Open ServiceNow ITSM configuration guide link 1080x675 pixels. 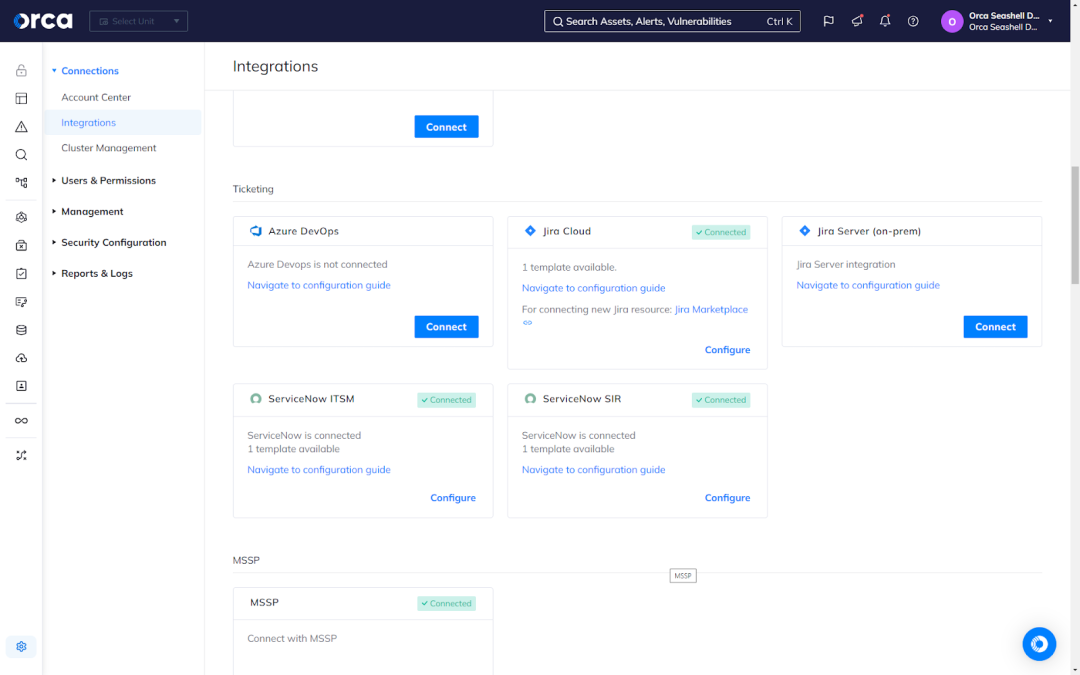[319, 470]
